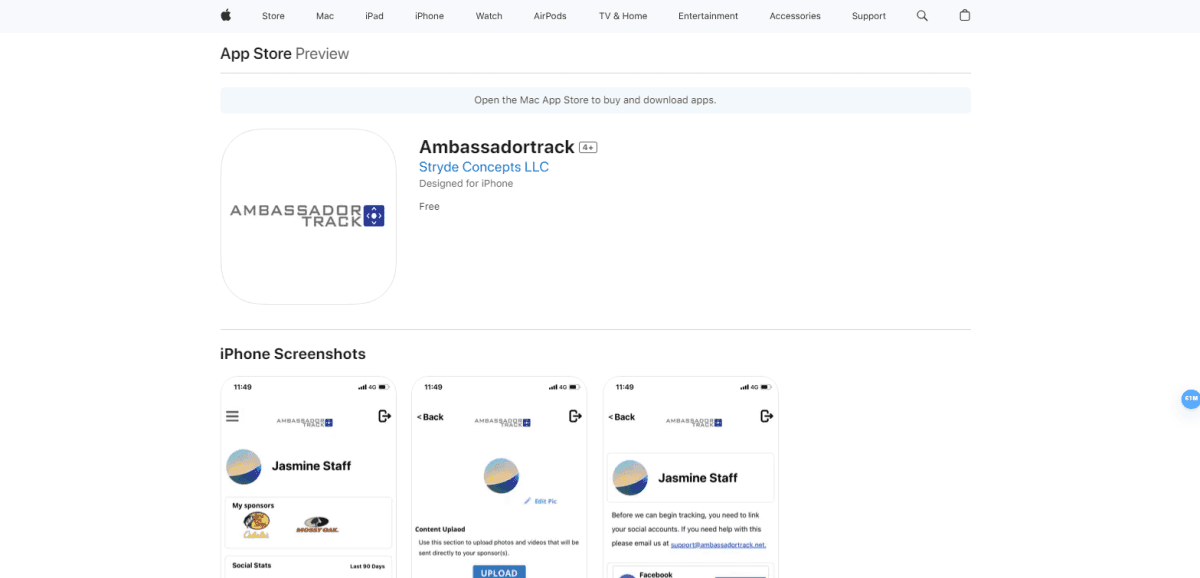Click 'Last 90 Days' label in Social Stats

point(367,566)
